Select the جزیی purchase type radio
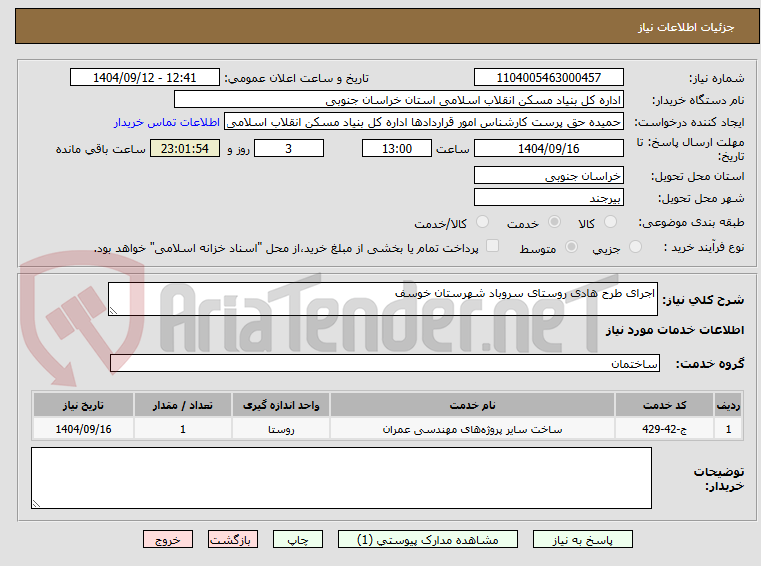 [x=635, y=247]
